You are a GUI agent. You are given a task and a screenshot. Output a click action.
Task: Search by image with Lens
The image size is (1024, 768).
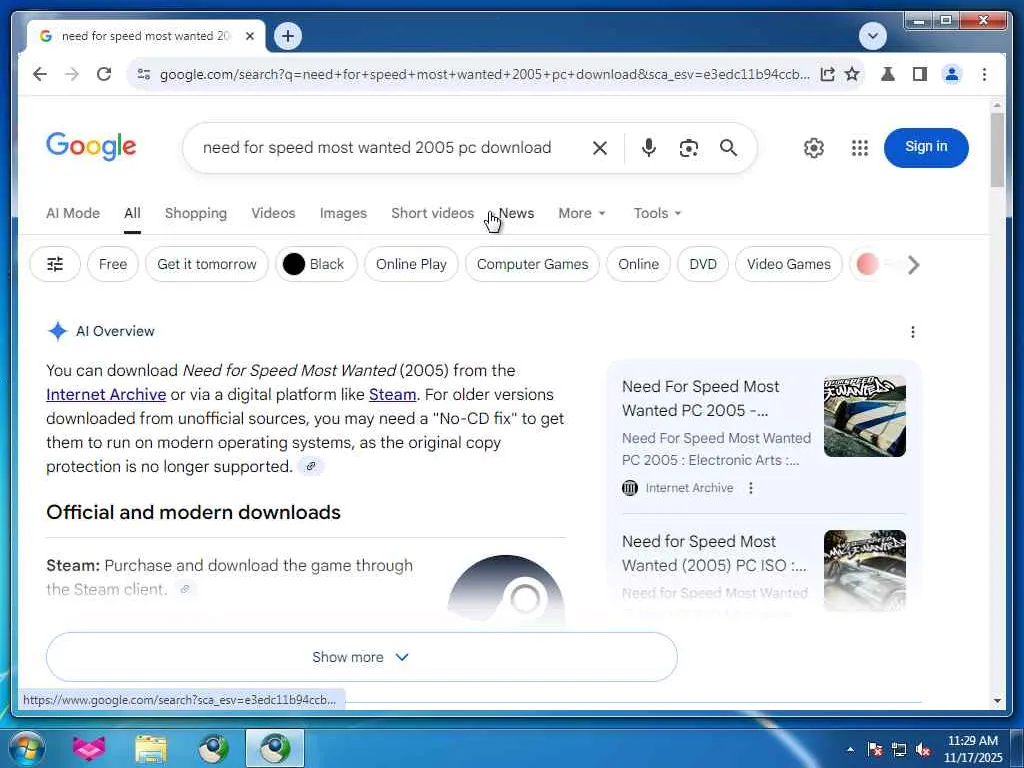[x=688, y=148]
